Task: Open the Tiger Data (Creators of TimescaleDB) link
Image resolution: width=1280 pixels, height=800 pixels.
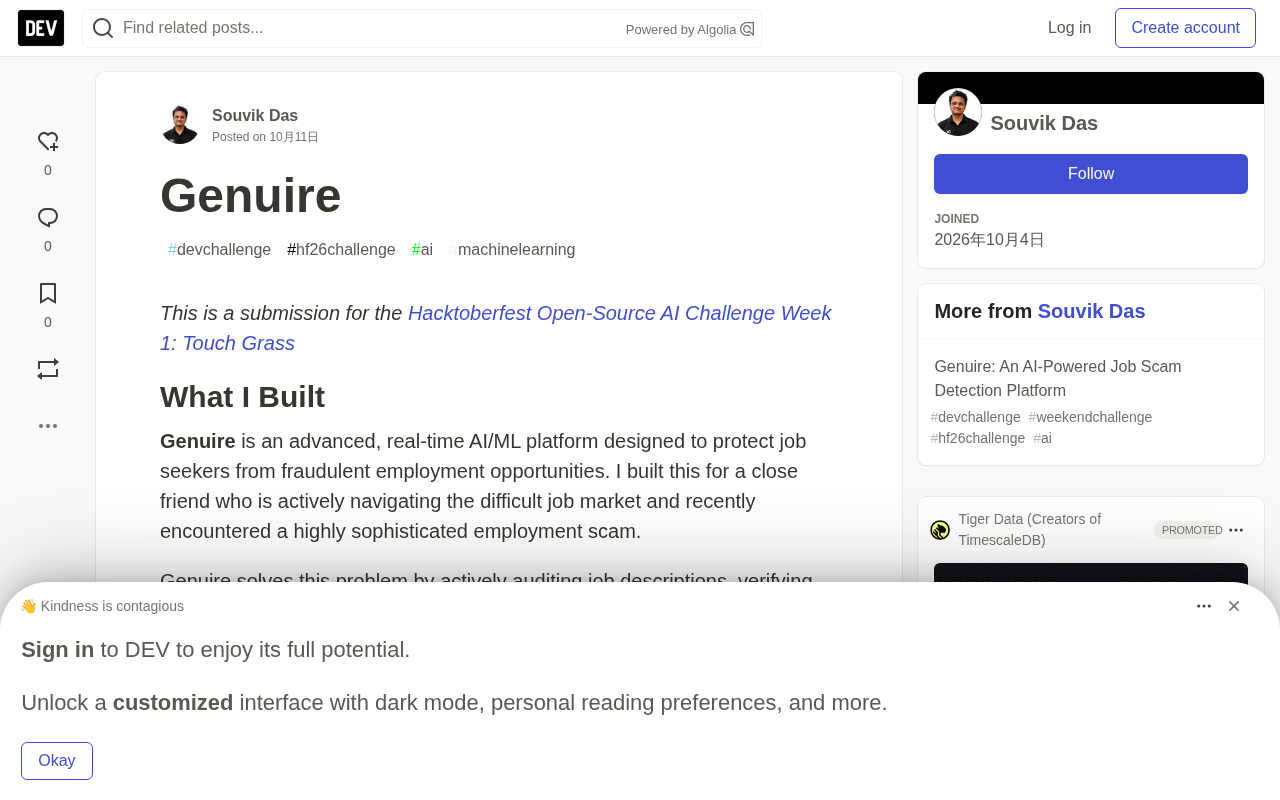Action: click(1029, 530)
